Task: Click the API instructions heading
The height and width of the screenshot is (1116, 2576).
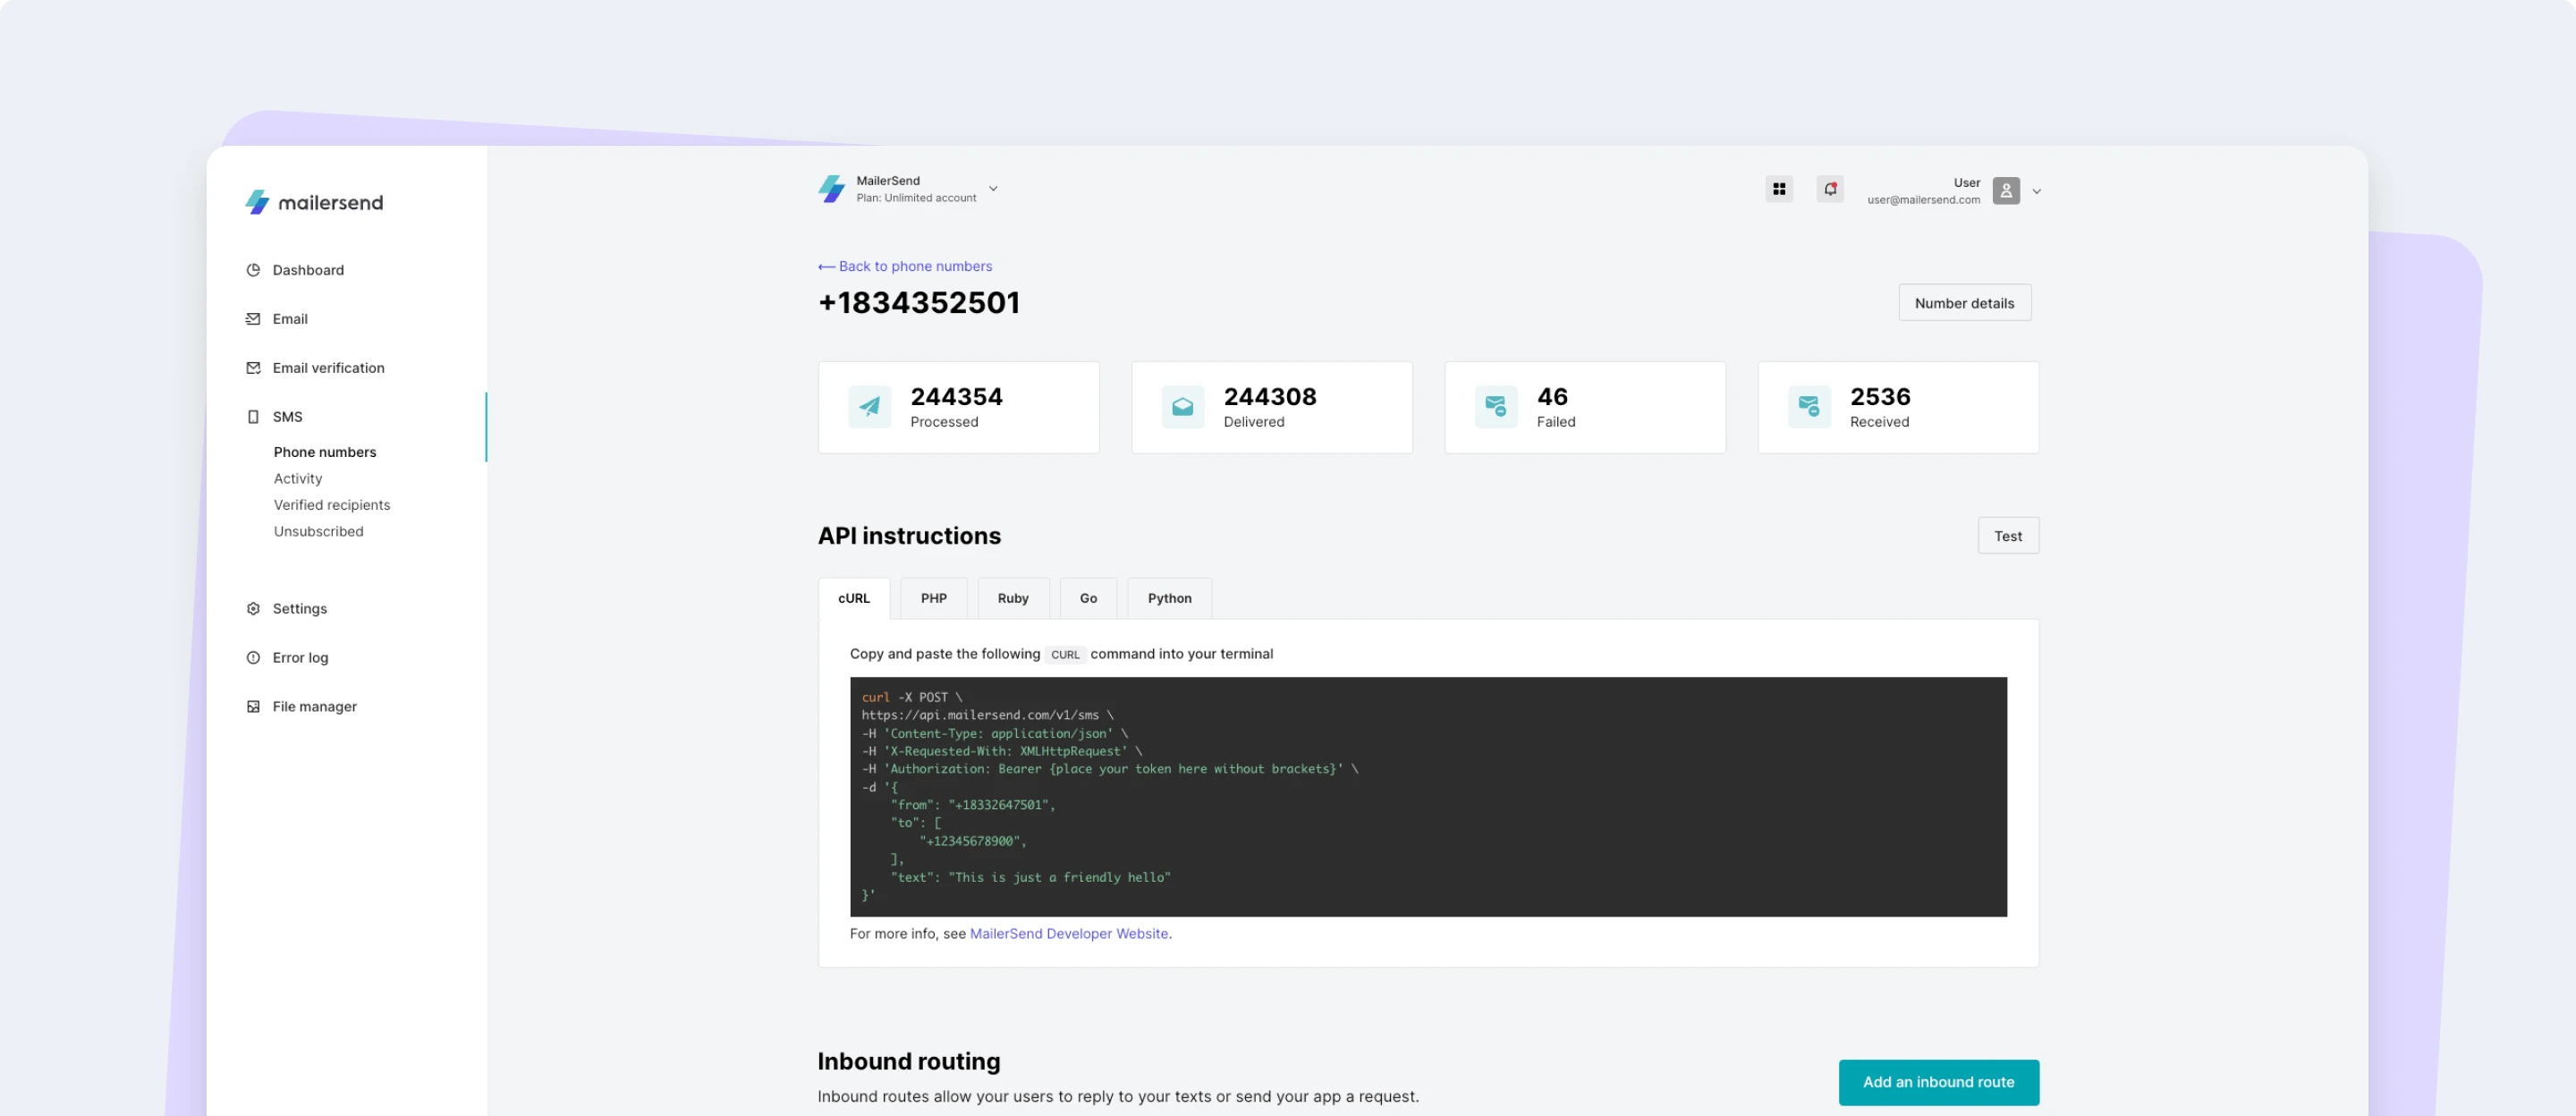Action: click(x=908, y=536)
